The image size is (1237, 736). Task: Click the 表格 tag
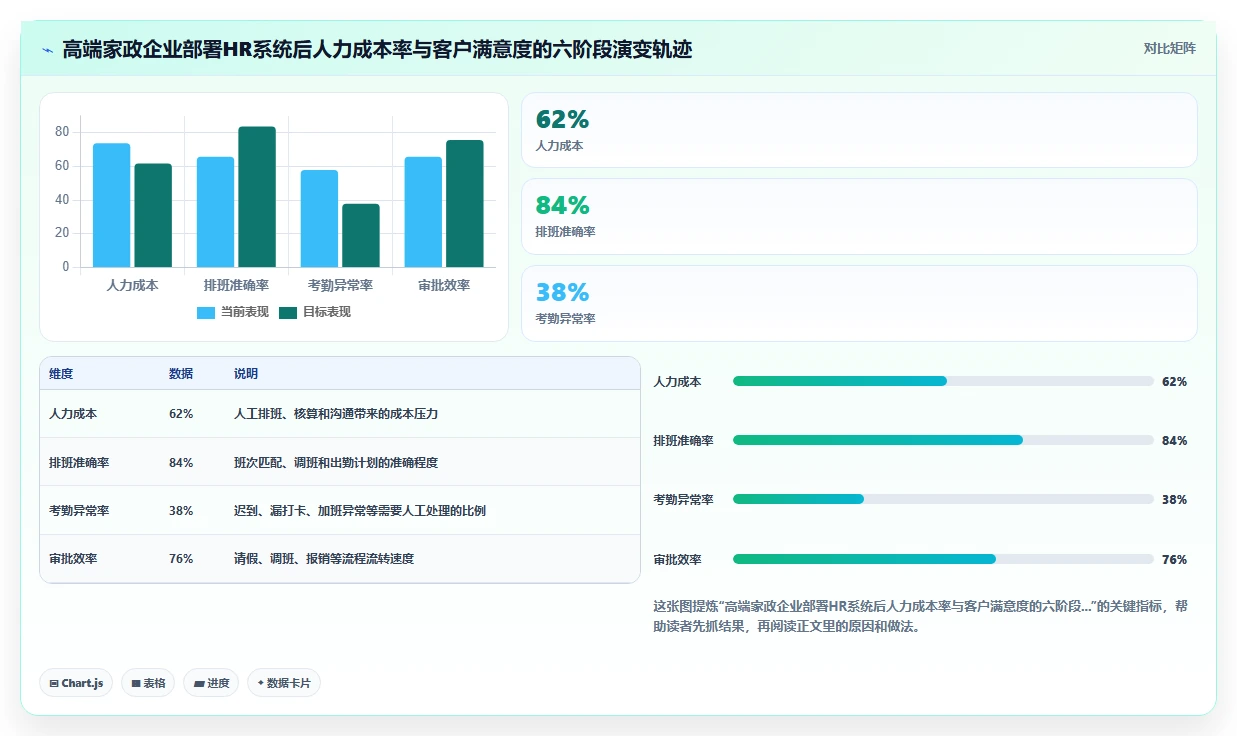[x=148, y=683]
